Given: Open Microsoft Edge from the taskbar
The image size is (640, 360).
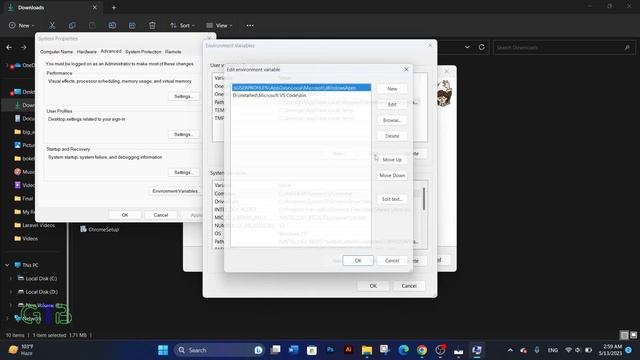Looking at the screenshot, I should point(404,350).
